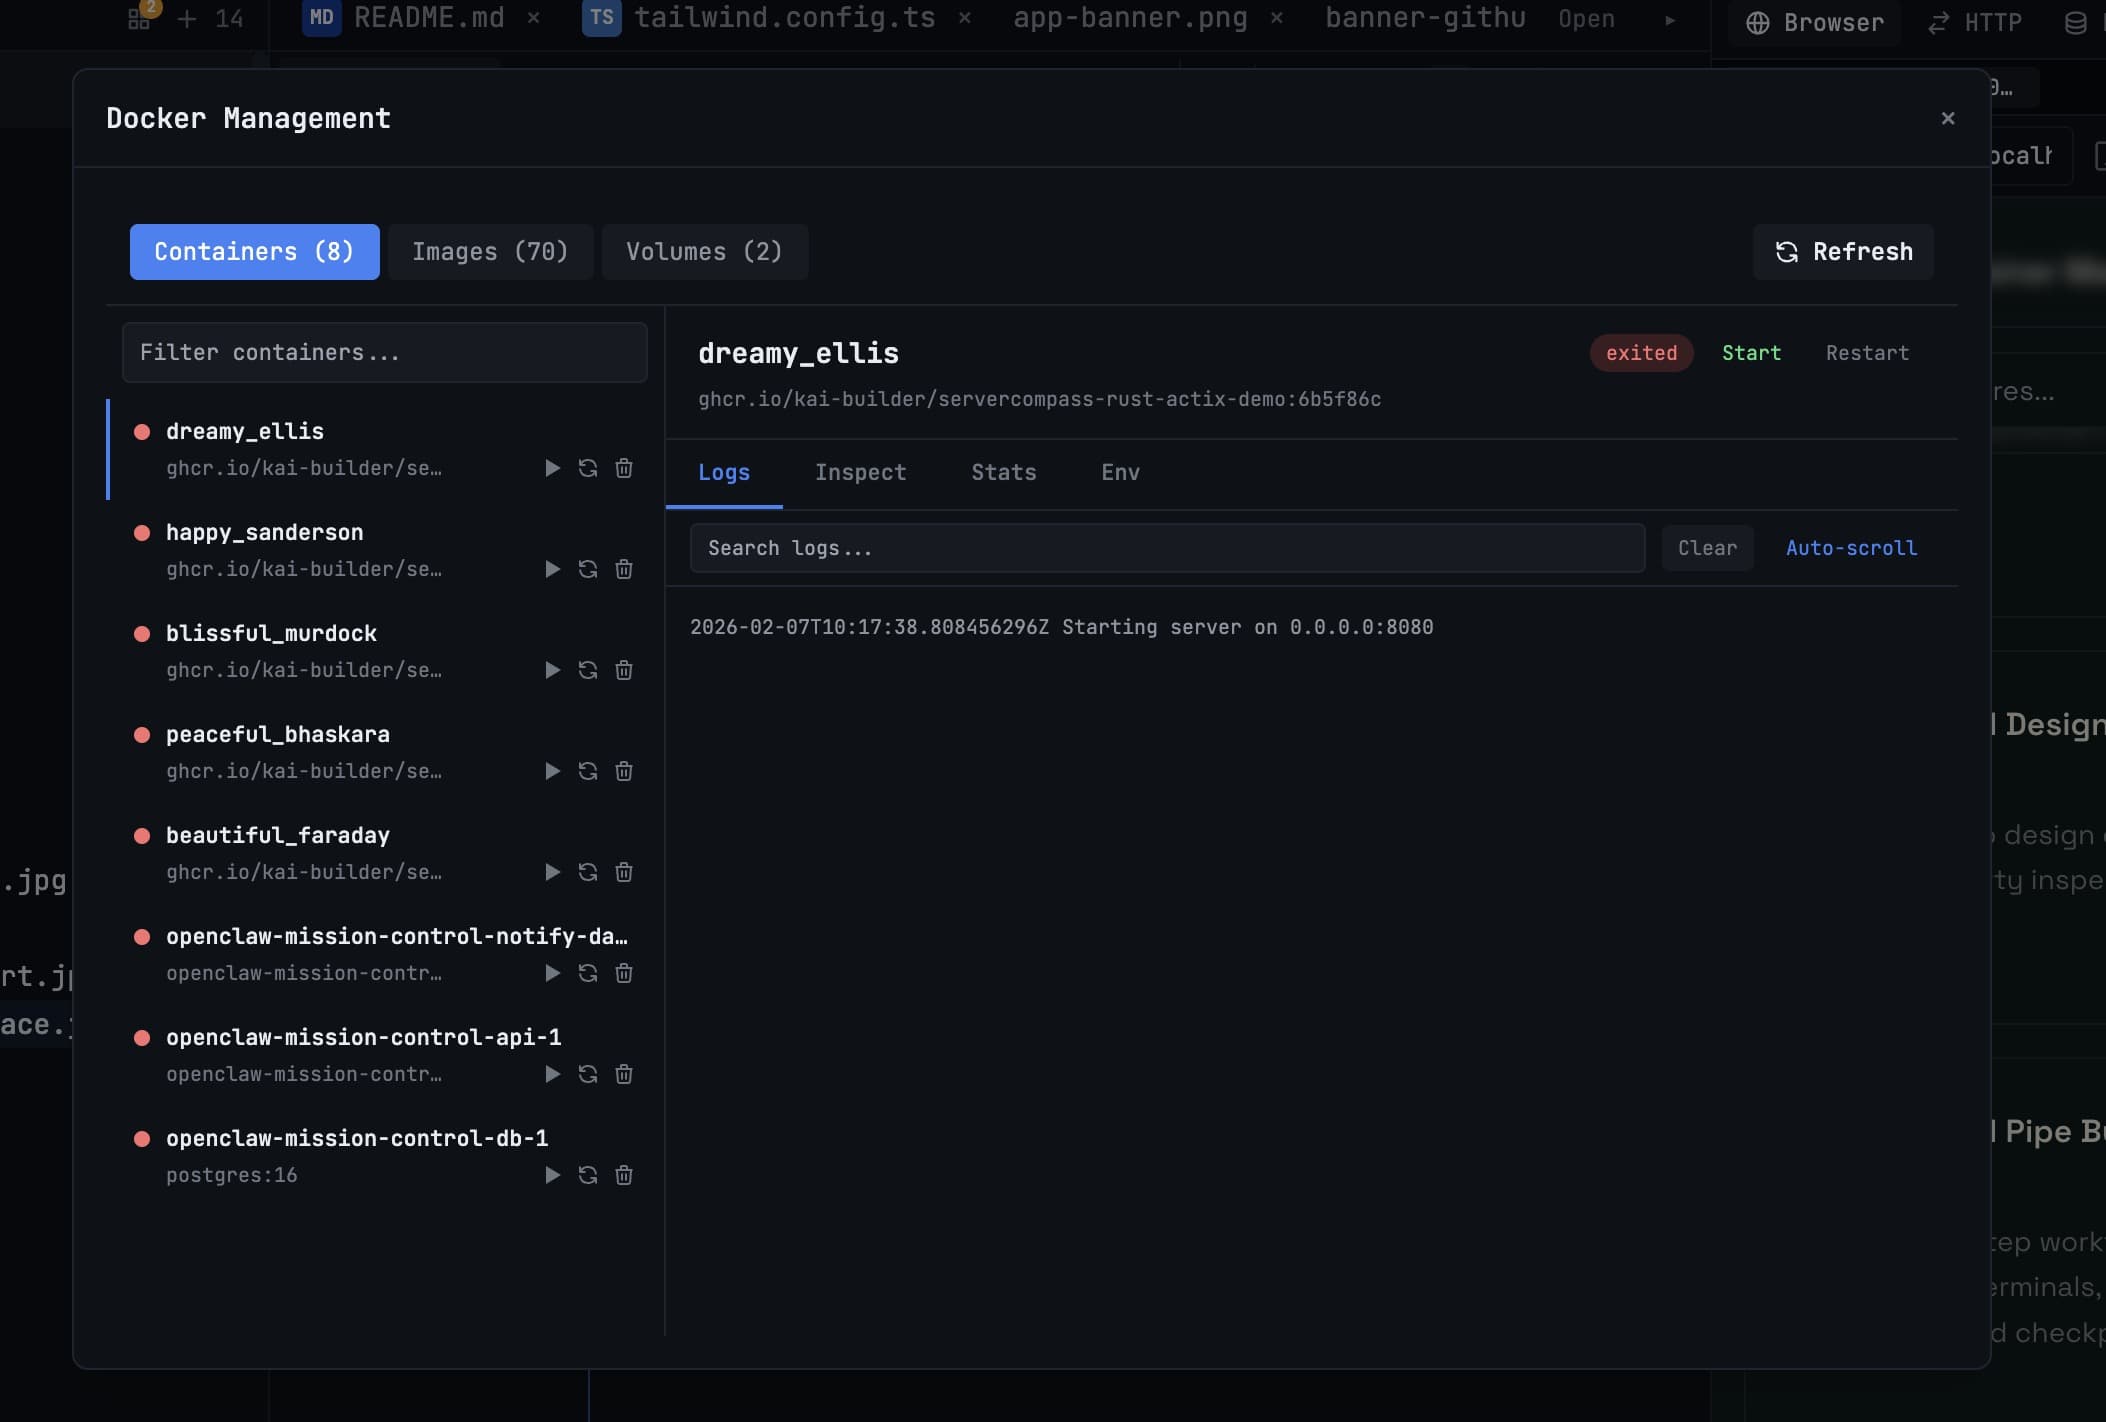
Task: Switch to the Images (70) tab
Action: tap(489, 252)
